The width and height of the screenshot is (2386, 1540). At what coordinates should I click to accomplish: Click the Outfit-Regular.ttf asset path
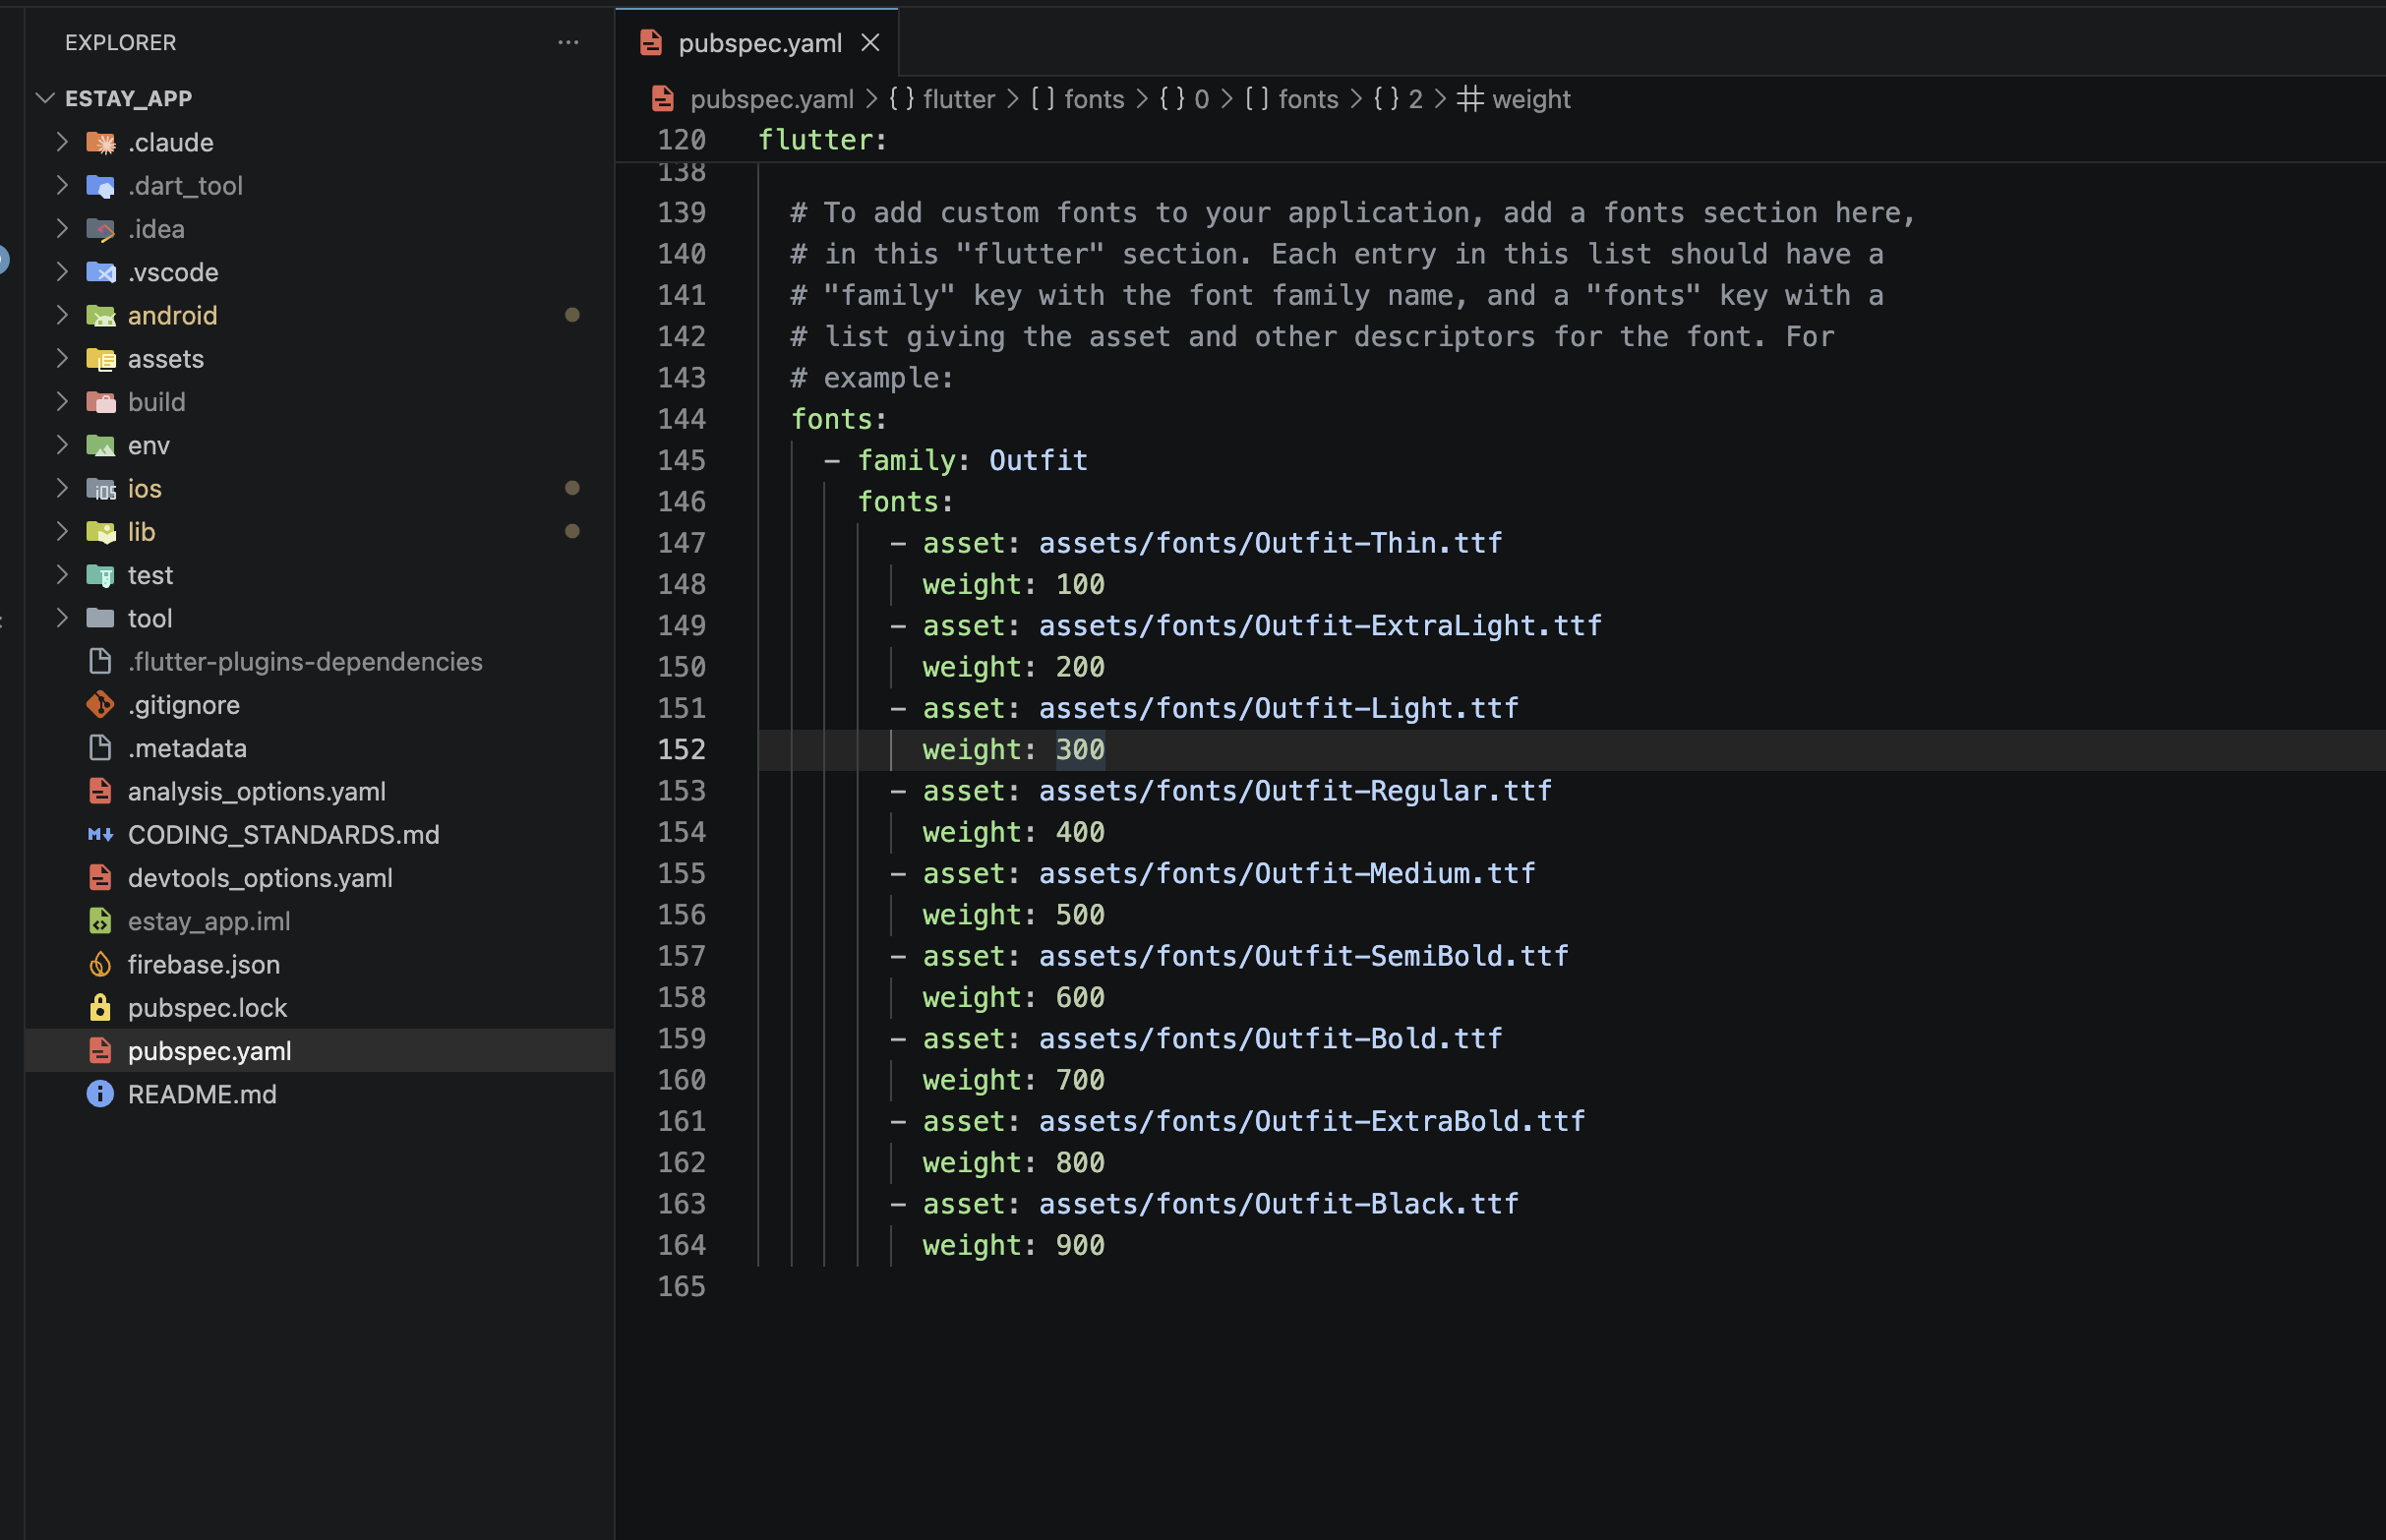point(1295,791)
